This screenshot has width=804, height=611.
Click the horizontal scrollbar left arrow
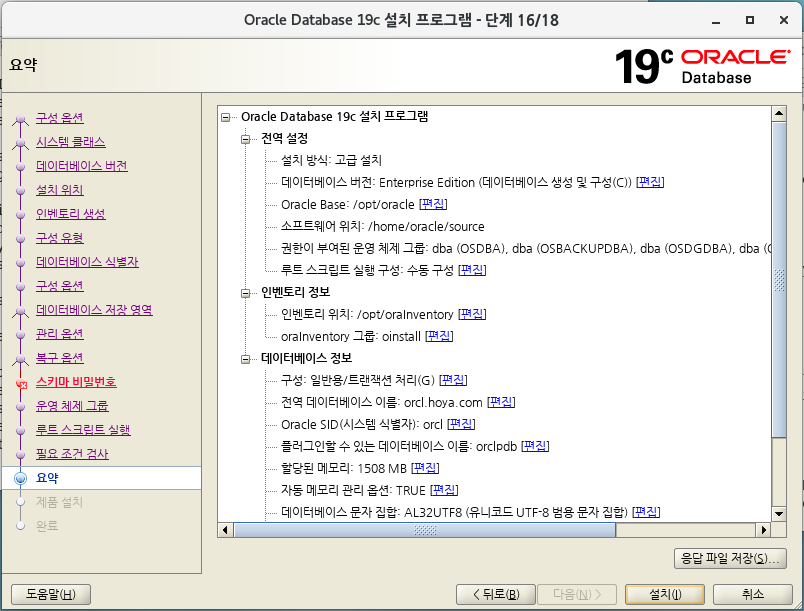[x=225, y=530]
